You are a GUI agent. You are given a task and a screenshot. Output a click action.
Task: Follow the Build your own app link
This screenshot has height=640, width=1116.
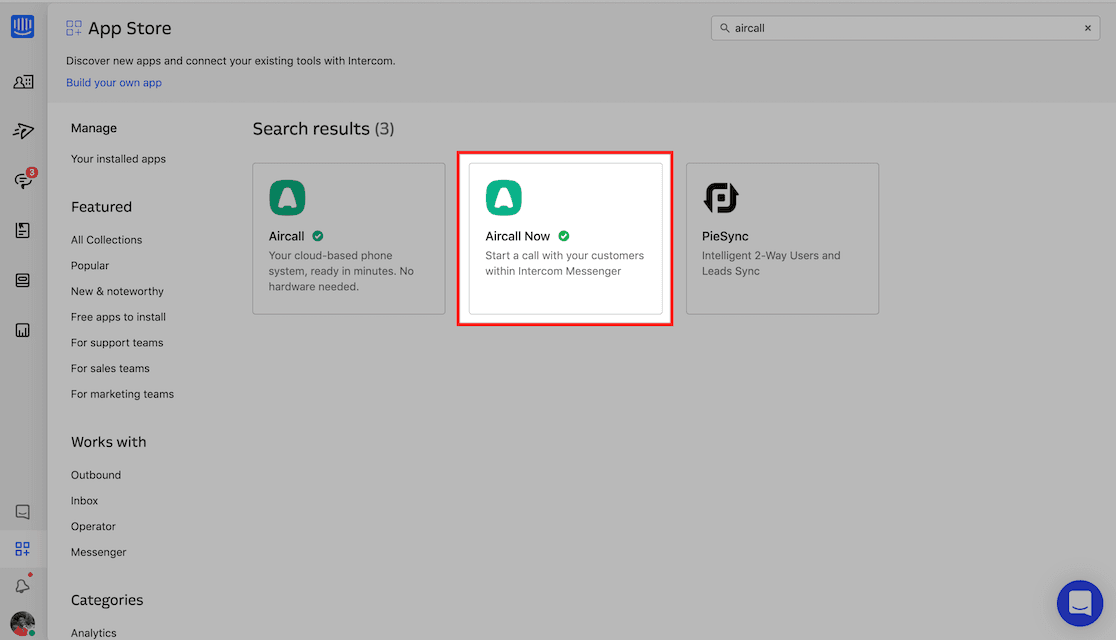point(114,83)
